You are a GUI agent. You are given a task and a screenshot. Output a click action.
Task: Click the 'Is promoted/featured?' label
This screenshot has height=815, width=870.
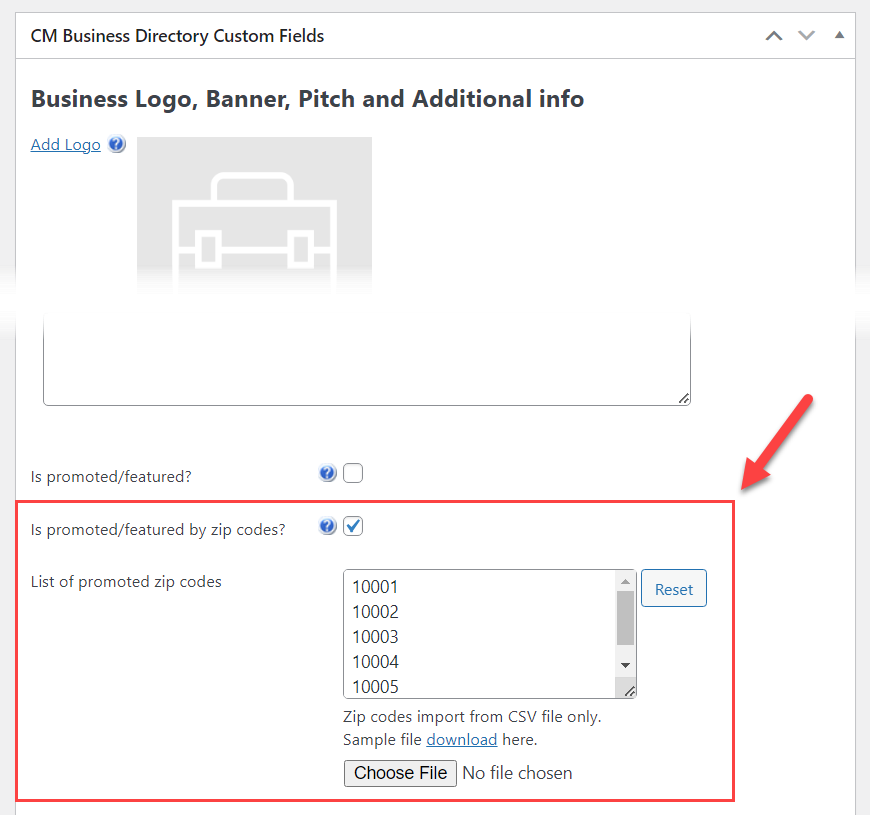[111, 477]
